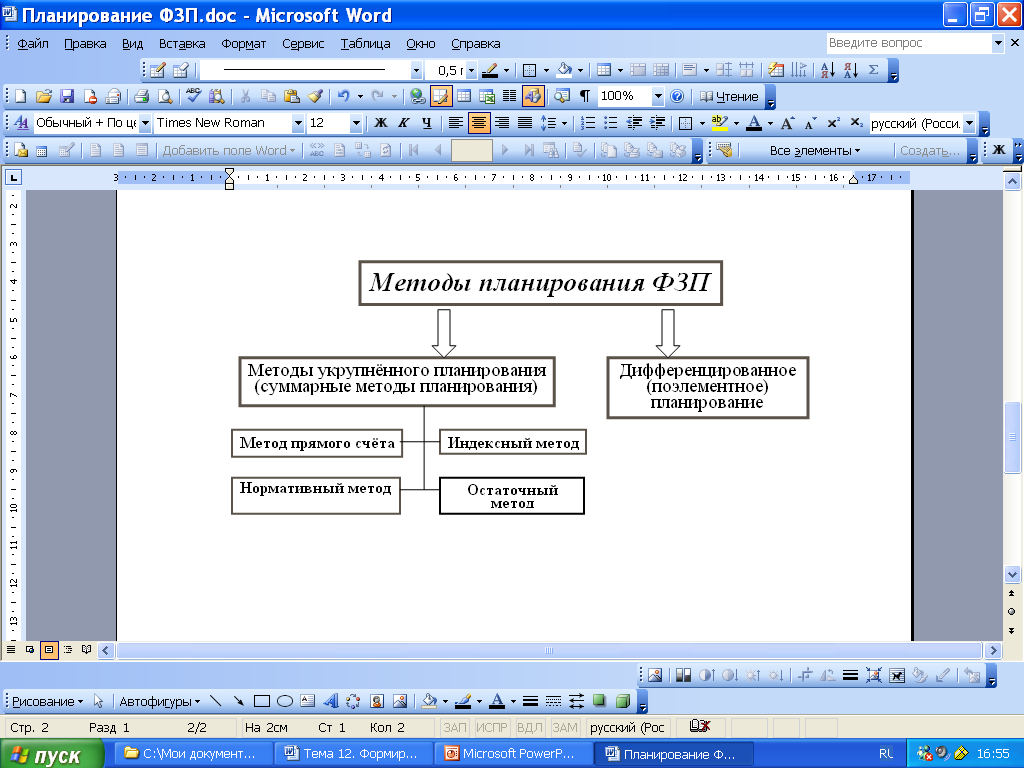This screenshot has height=768, width=1024.
Task: Insert a Word table
Action: coord(464,97)
